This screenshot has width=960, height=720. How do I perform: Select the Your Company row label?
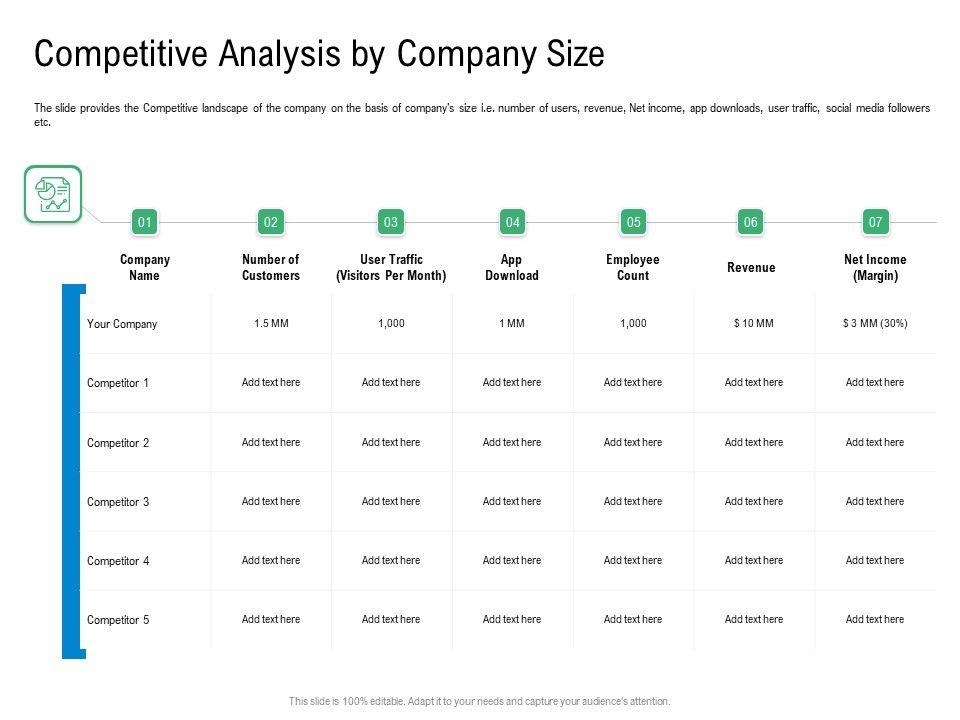(x=122, y=324)
